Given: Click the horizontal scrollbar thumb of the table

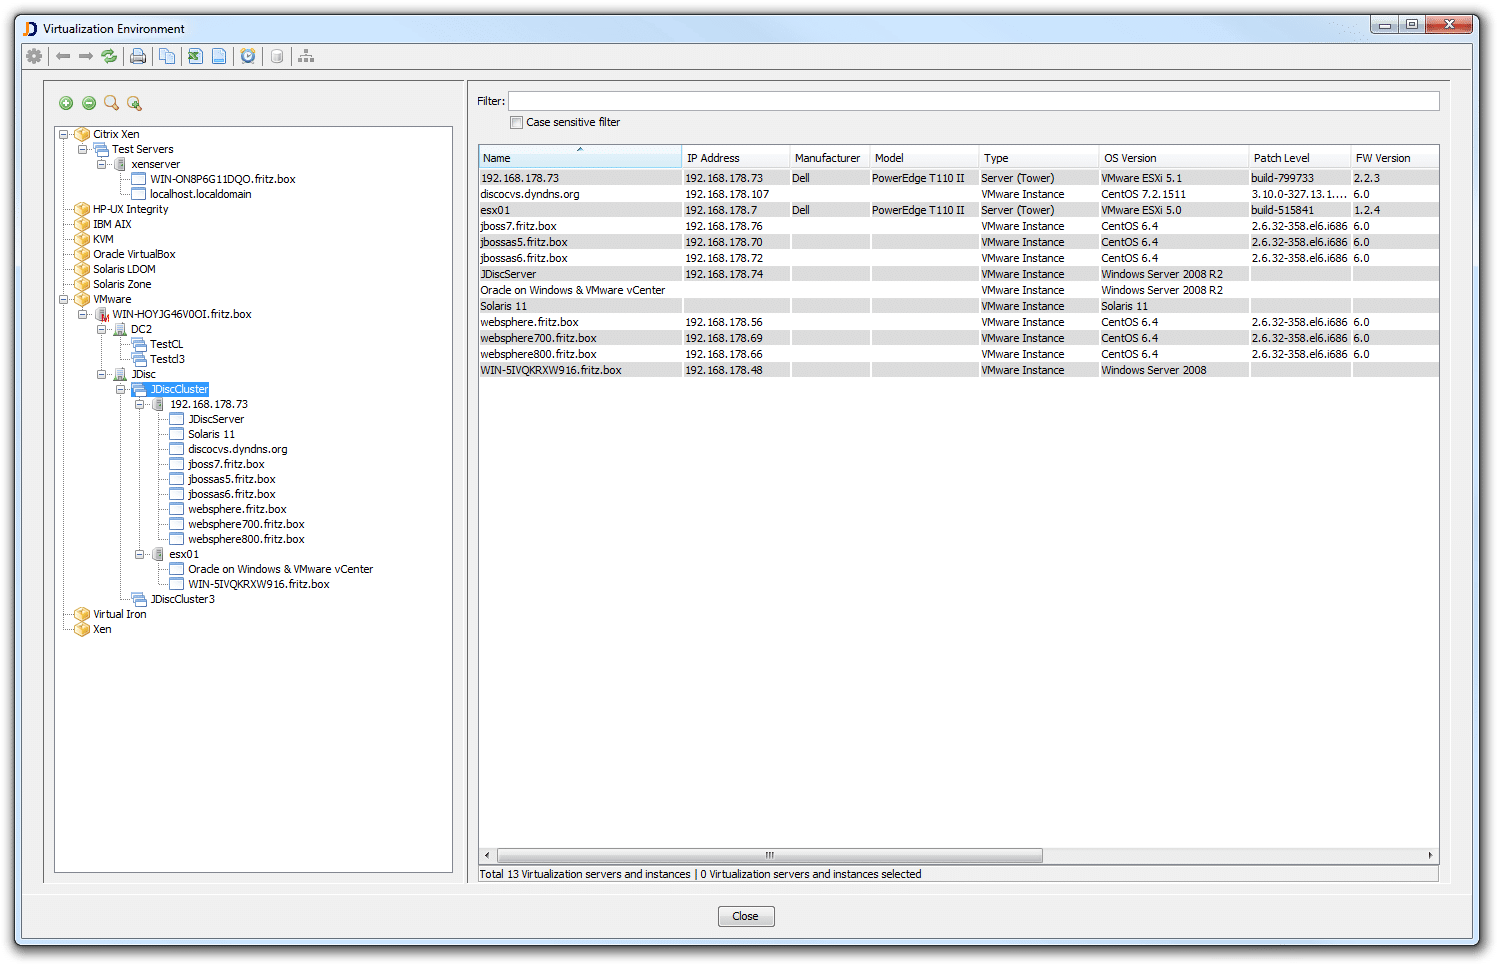Looking at the screenshot, I should 769,855.
